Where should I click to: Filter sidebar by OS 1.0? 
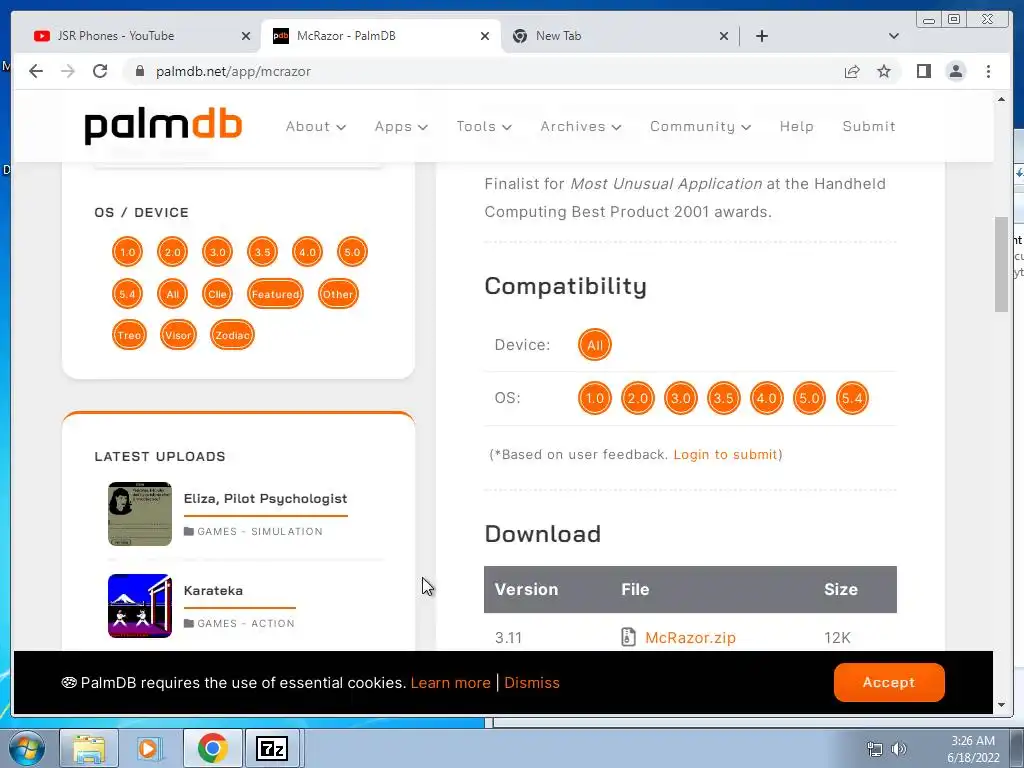coord(127,252)
